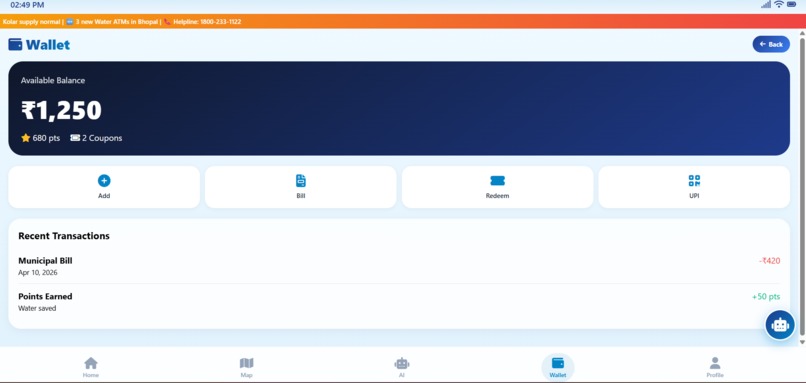This screenshot has width=806, height=383.
Task: Select the Redeem coupon ticket icon
Action: [498, 180]
